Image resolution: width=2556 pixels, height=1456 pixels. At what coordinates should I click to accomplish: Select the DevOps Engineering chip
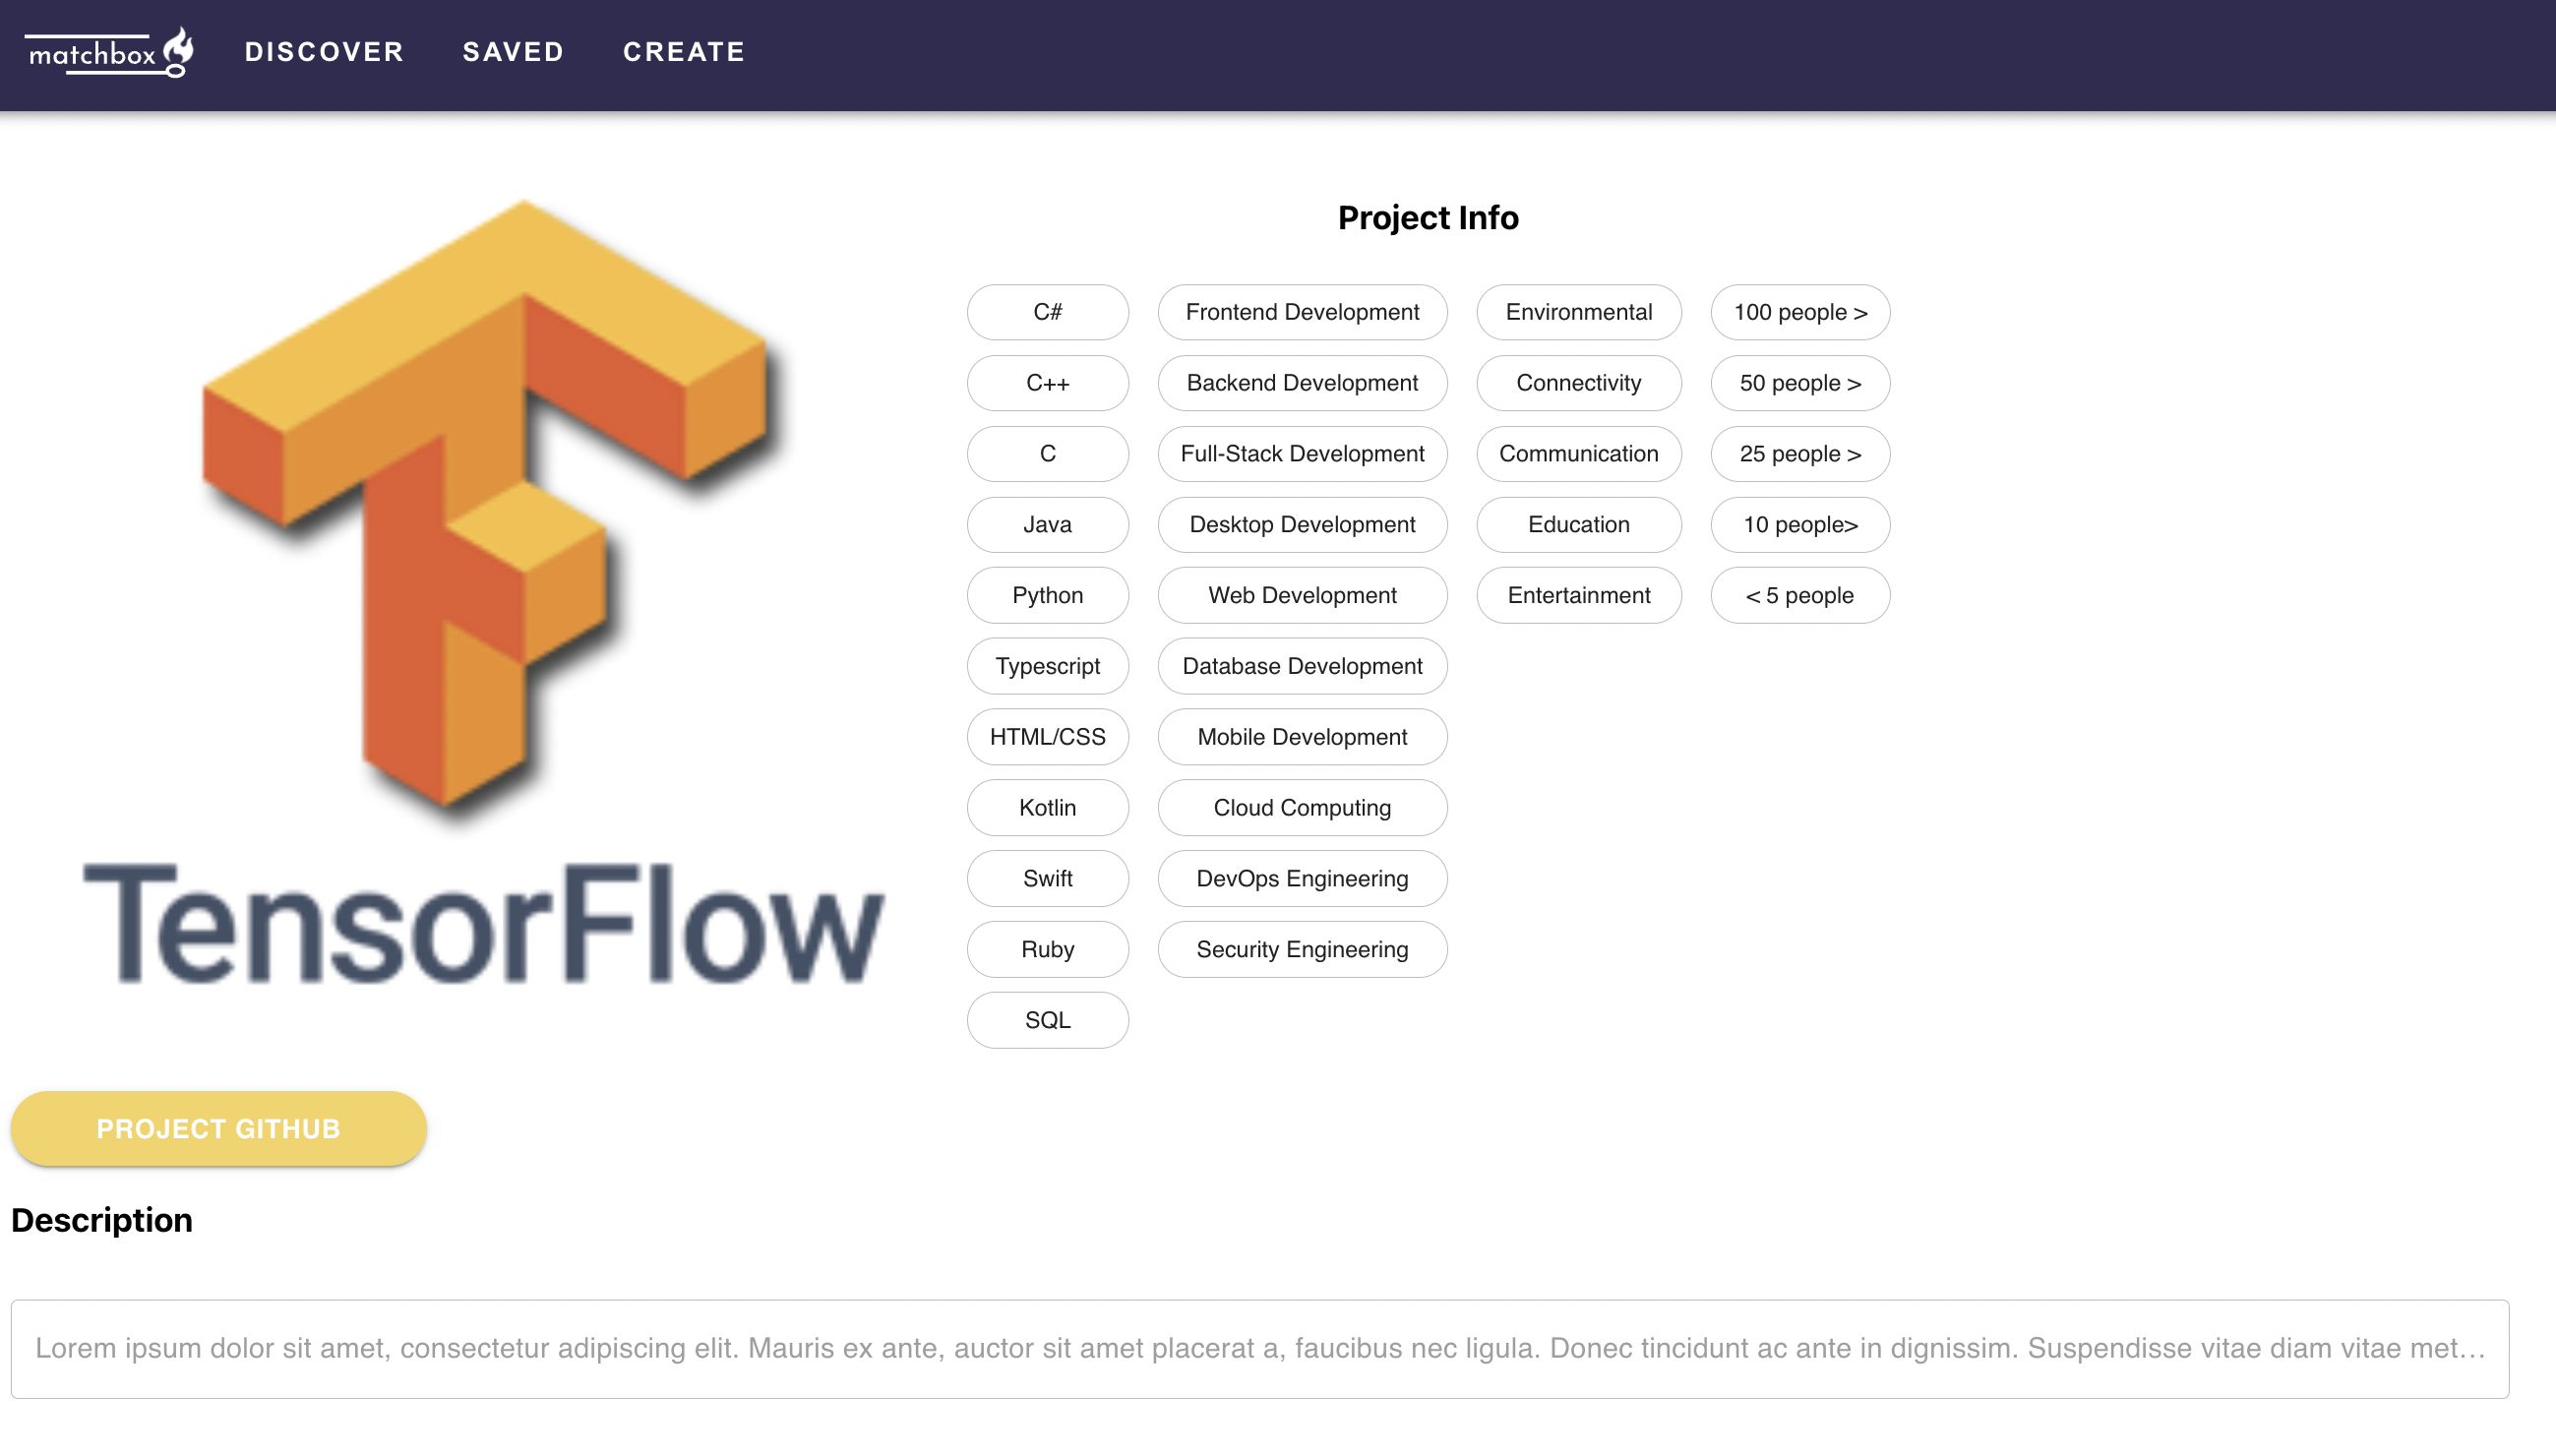pos(1302,879)
